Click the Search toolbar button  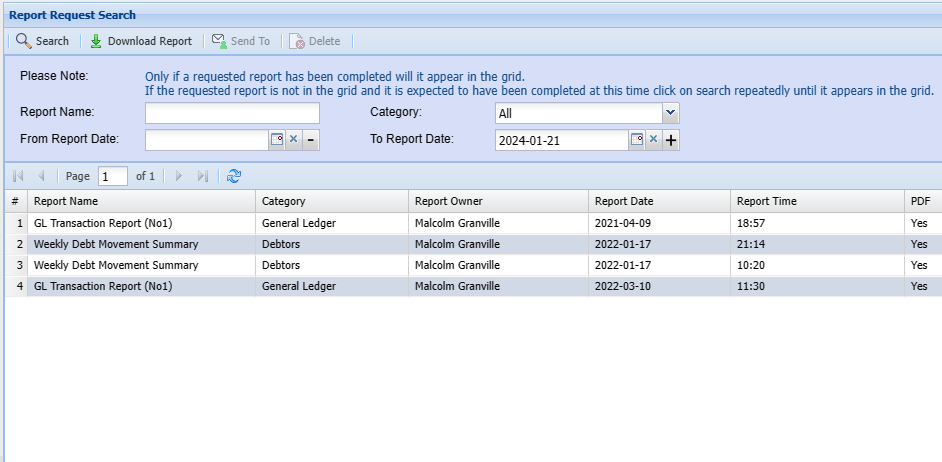click(43, 41)
